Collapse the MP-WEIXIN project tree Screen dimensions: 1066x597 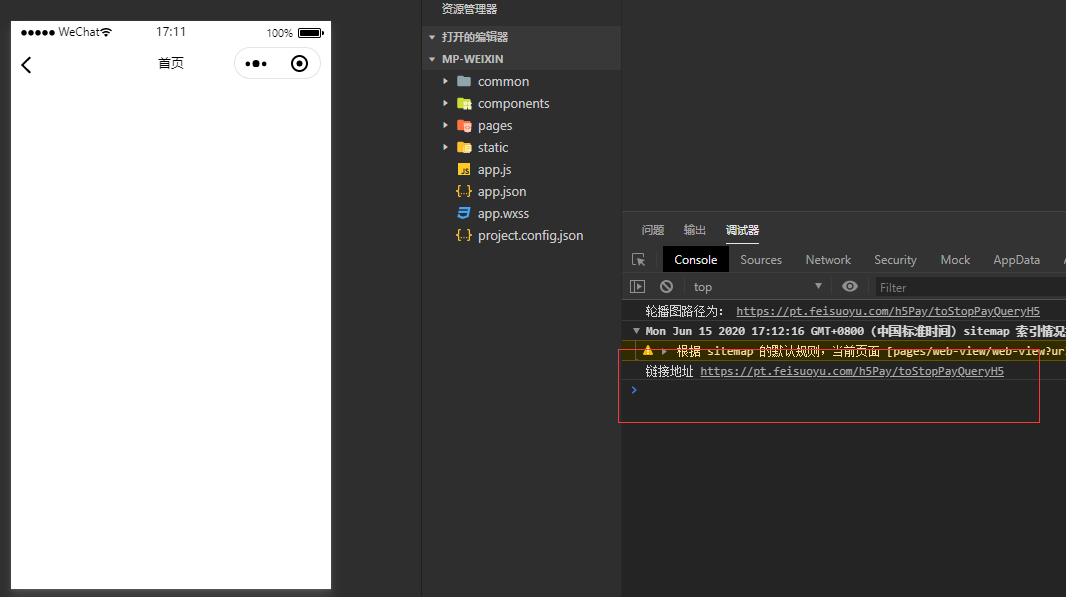click(x=432, y=59)
